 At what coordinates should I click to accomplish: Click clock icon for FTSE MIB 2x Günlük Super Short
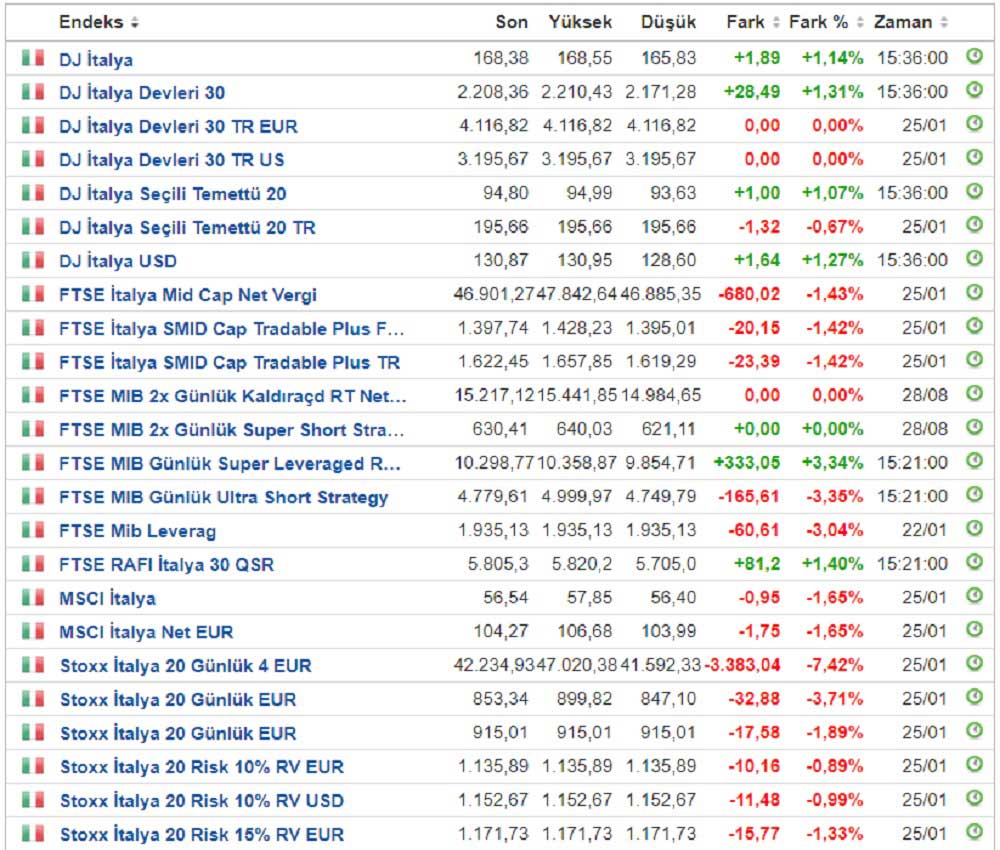(974, 427)
